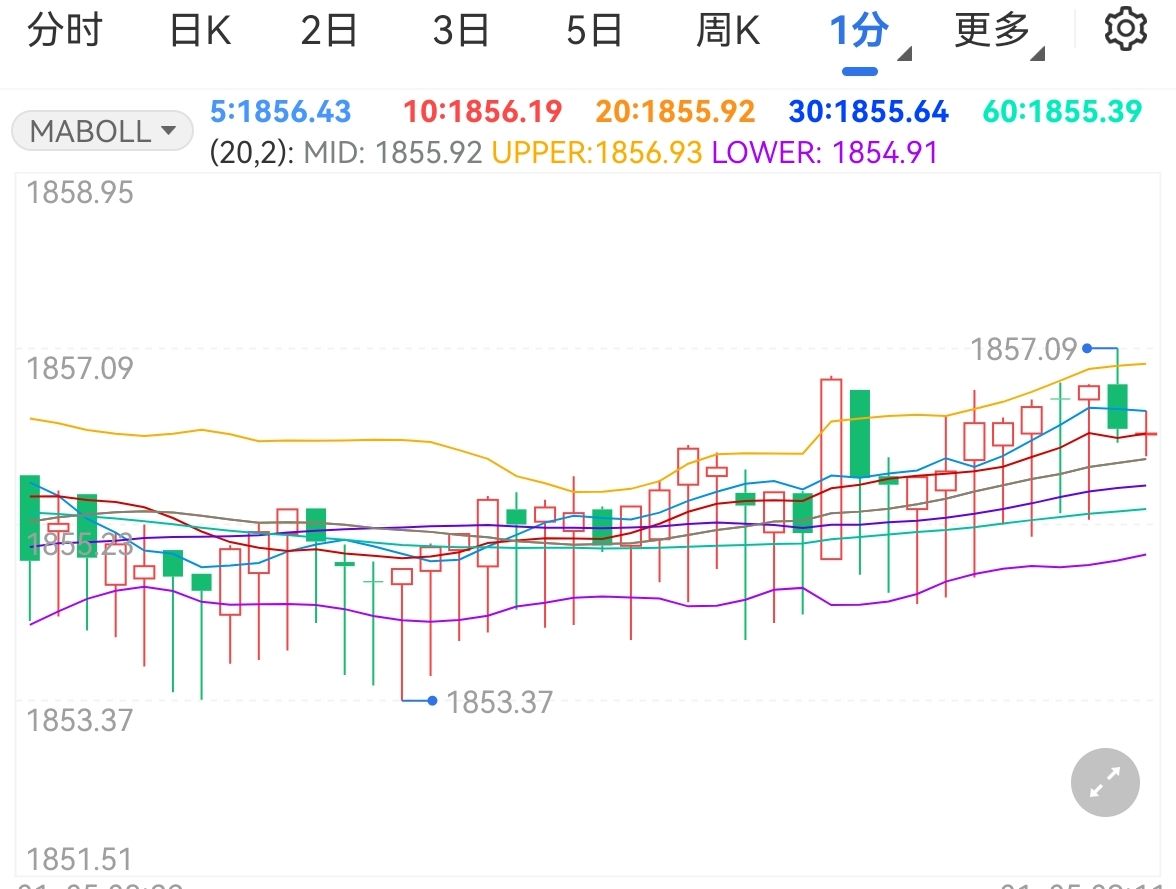The width and height of the screenshot is (1176, 889).
Task: Open the 5日 chart tab
Action: click(x=594, y=31)
